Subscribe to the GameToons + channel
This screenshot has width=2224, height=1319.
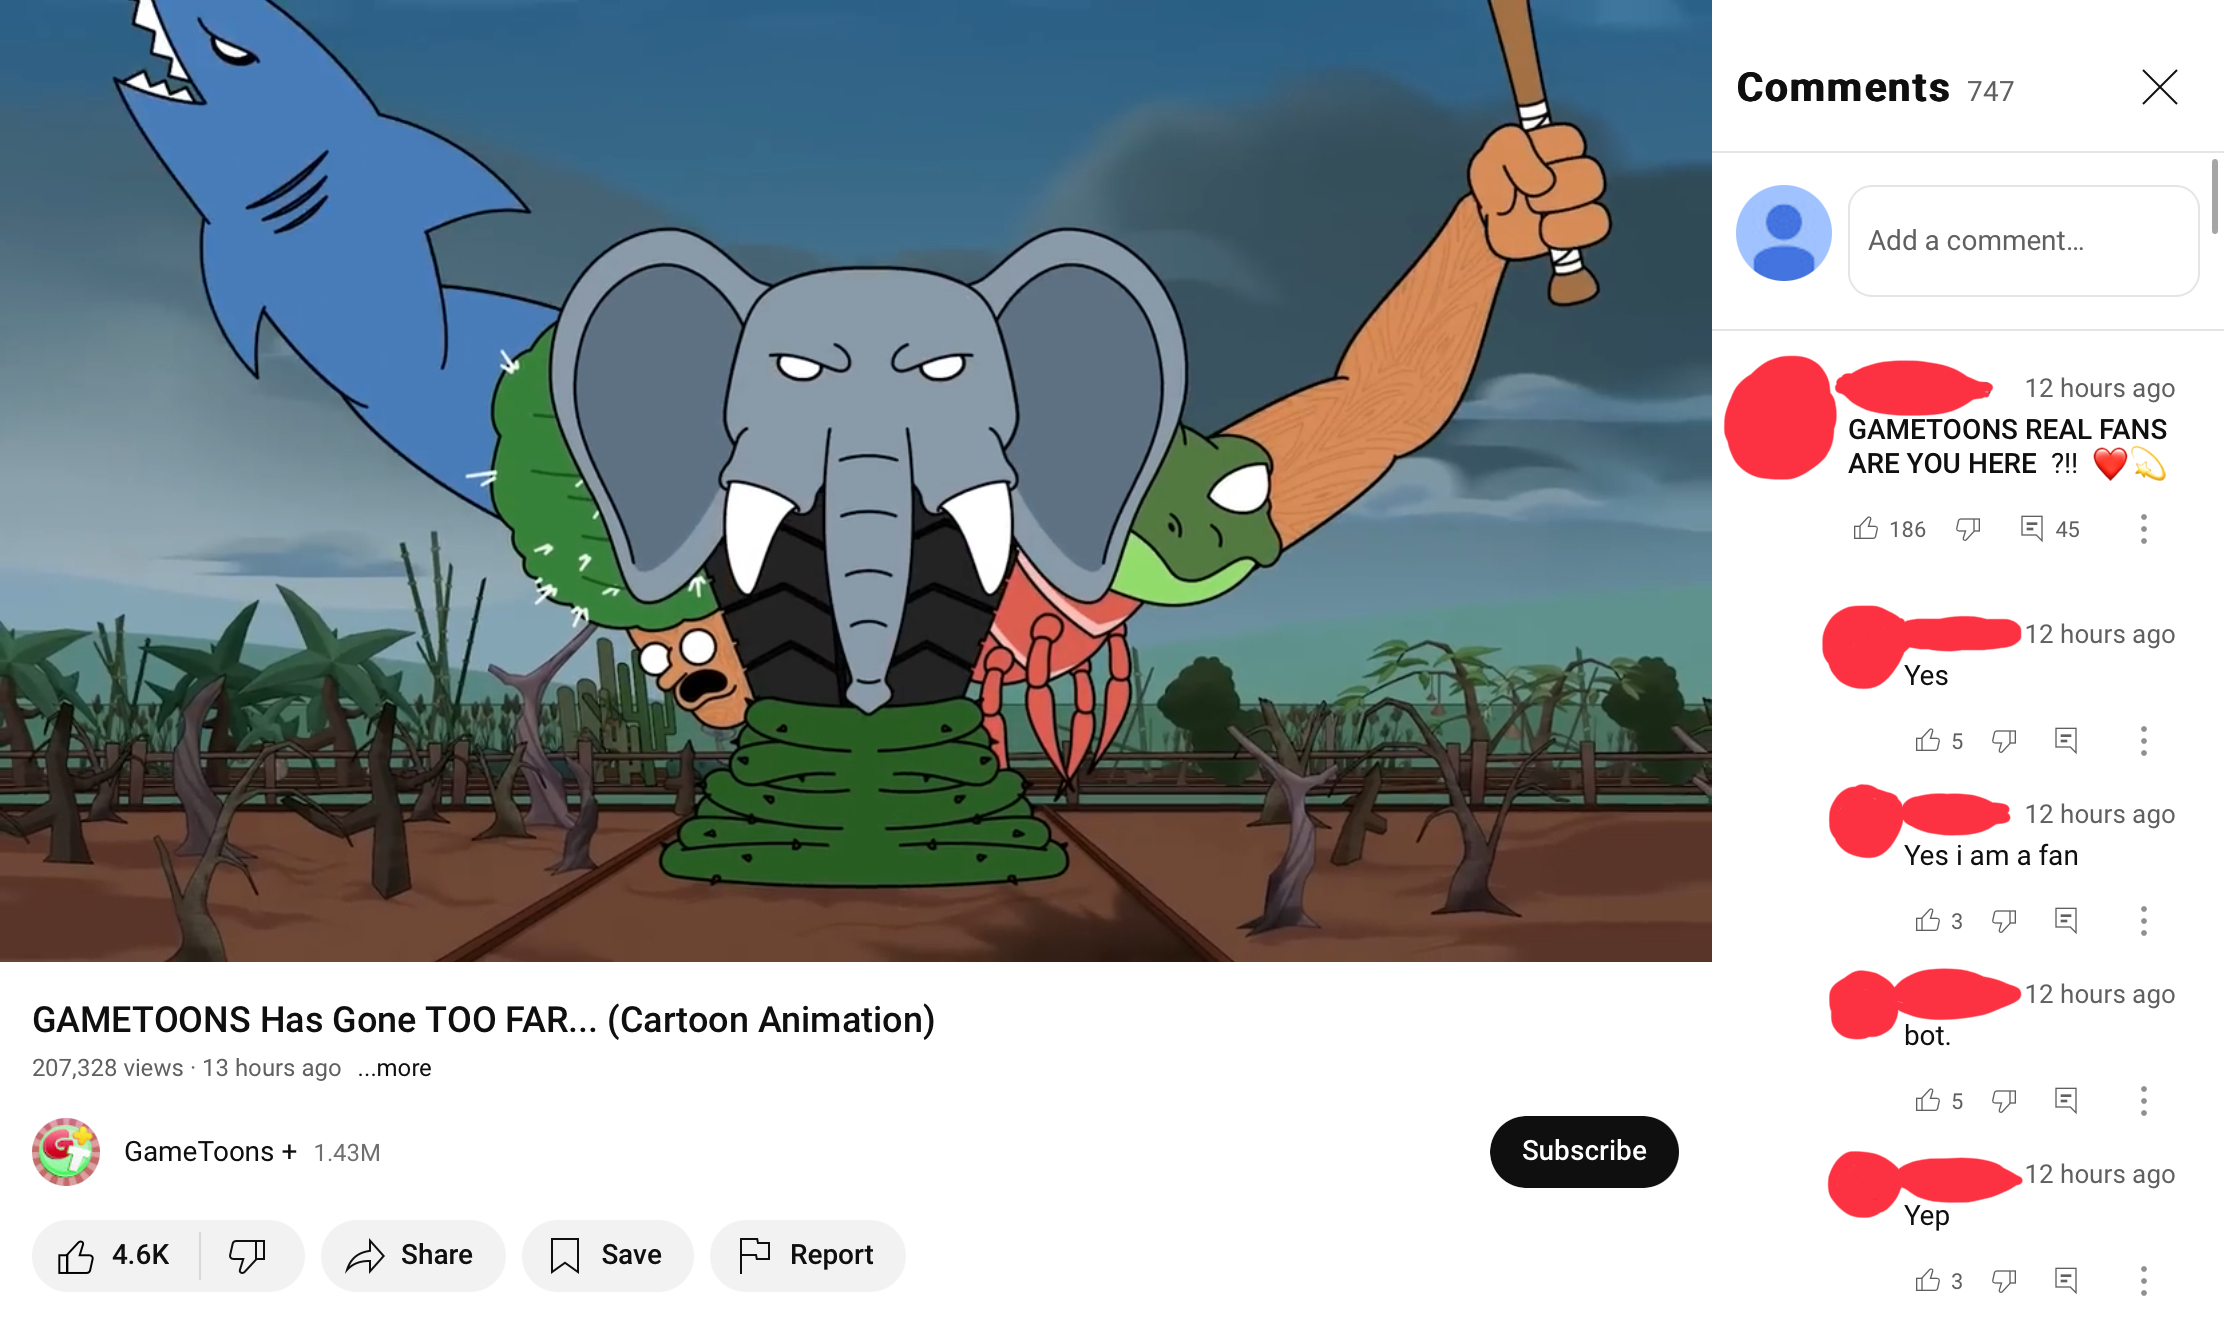pyautogui.click(x=1583, y=1151)
